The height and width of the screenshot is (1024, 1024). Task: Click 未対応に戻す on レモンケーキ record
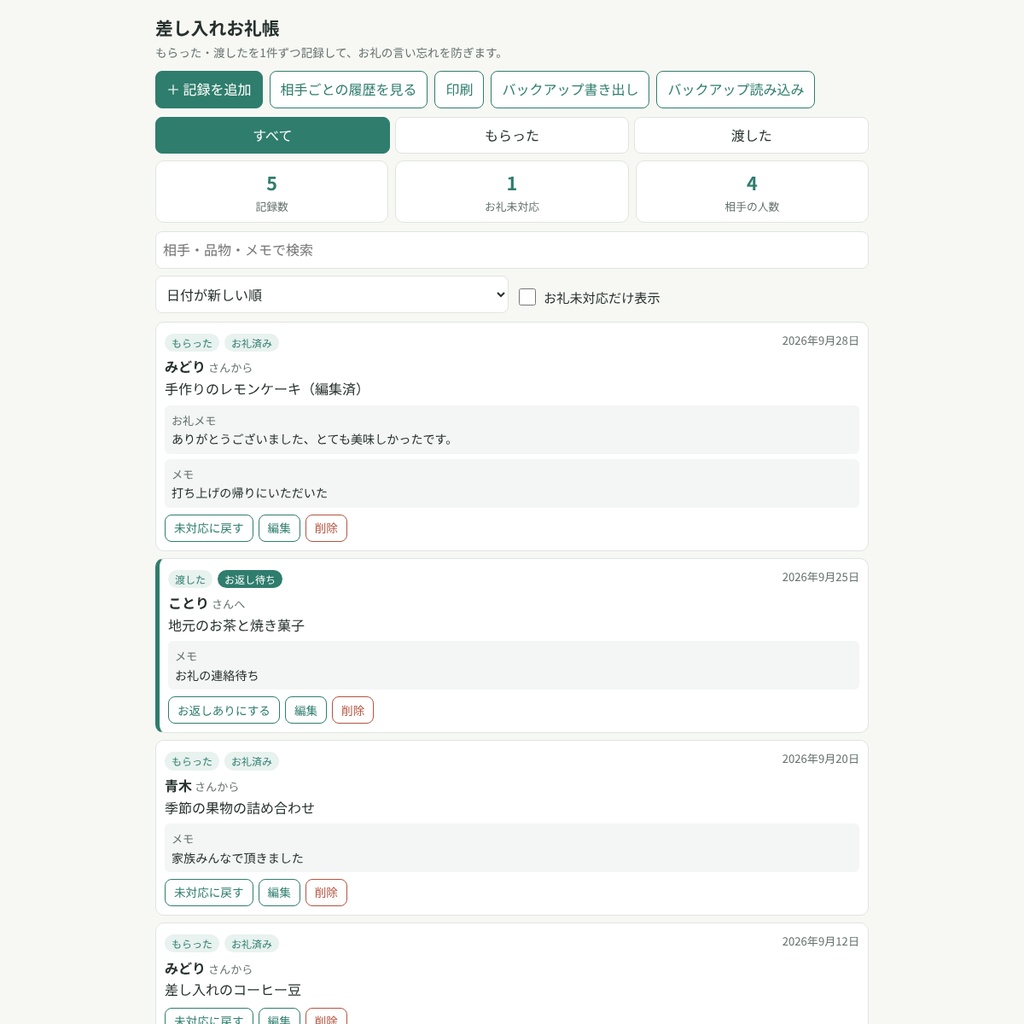209,528
